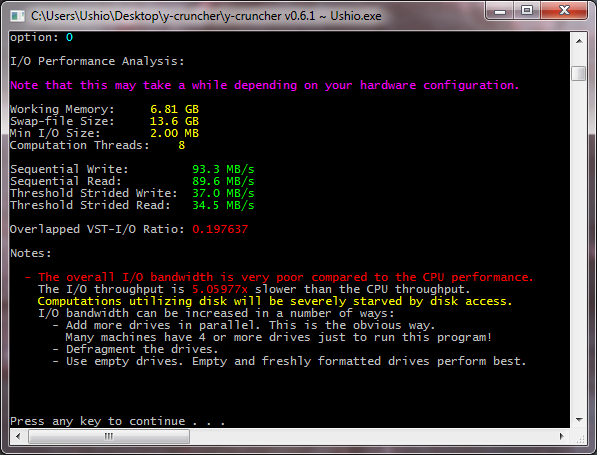Click the horizontal scrollbar thumb
Image resolution: width=597 pixels, height=455 pixels.
coord(109,436)
